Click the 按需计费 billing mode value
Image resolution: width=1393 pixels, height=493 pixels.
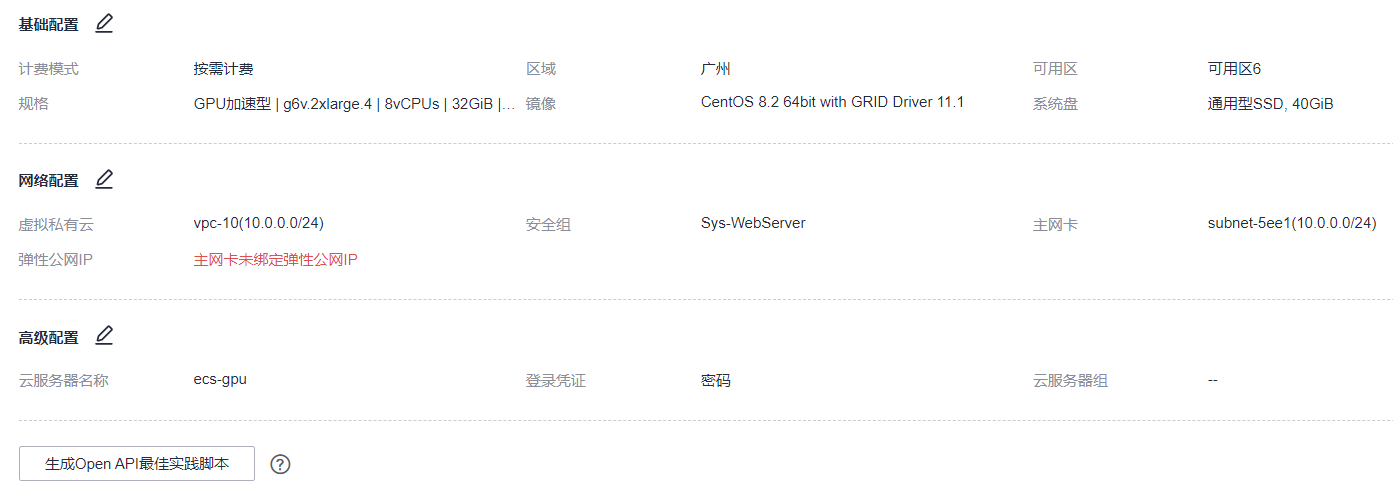(x=224, y=69)
